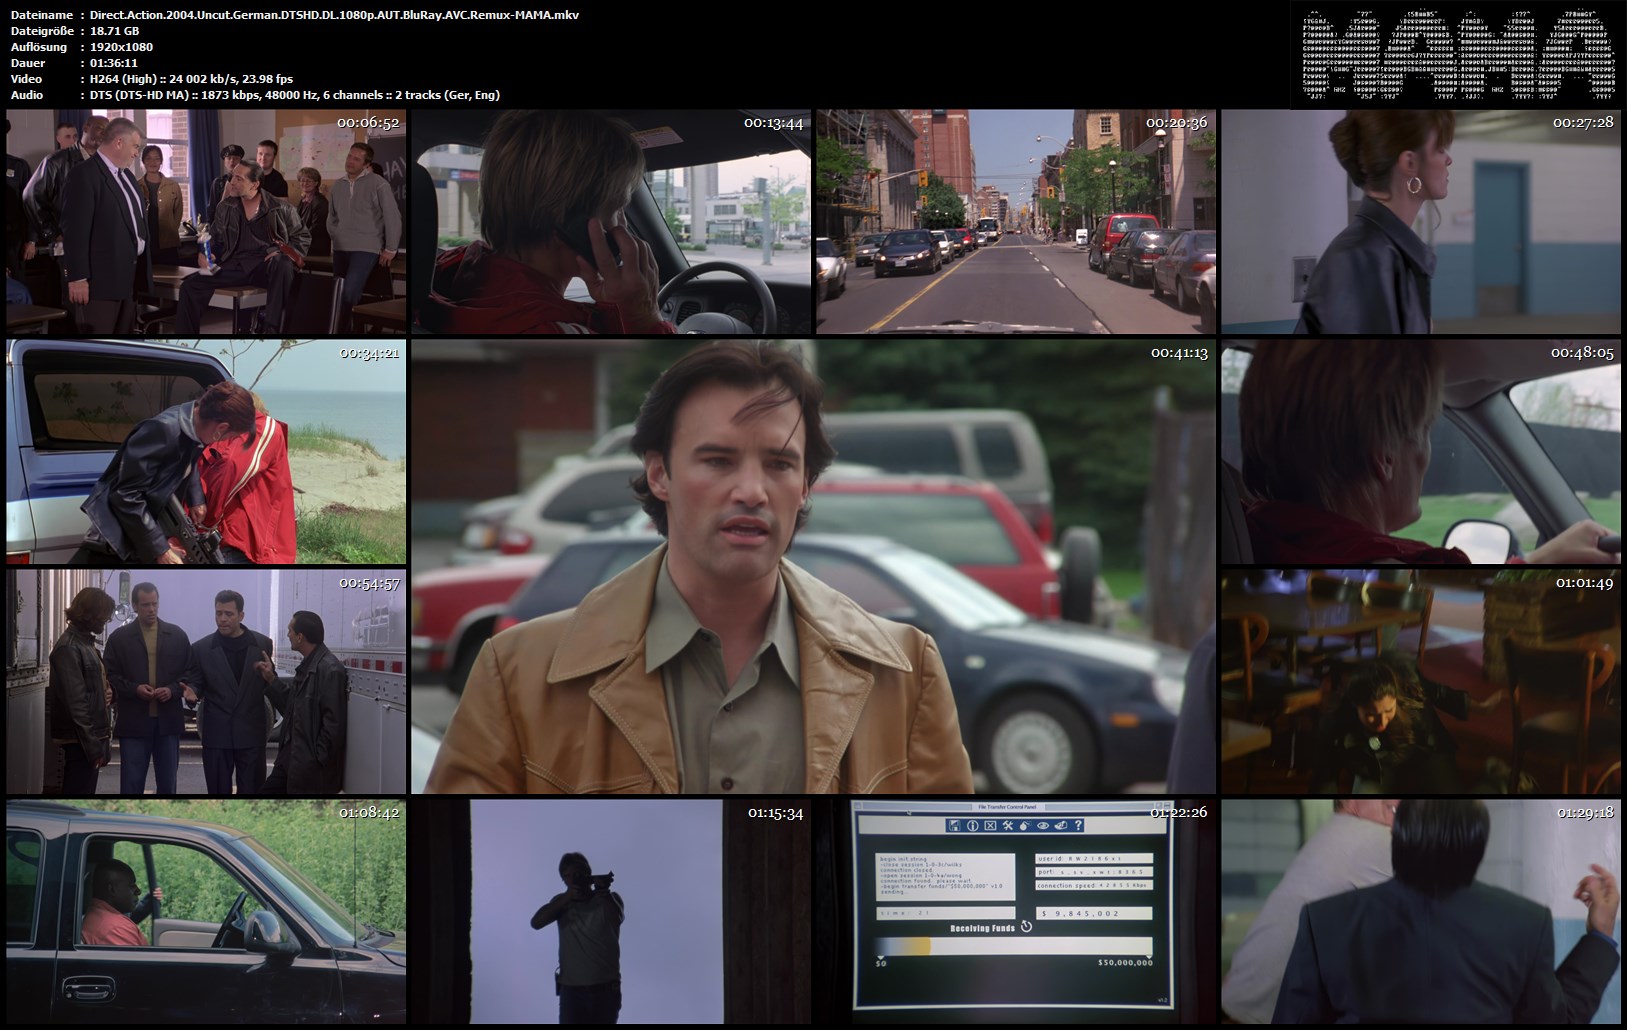
Task: Click the Receiving Funds text in the screen frame
Action: click(982, 928)
